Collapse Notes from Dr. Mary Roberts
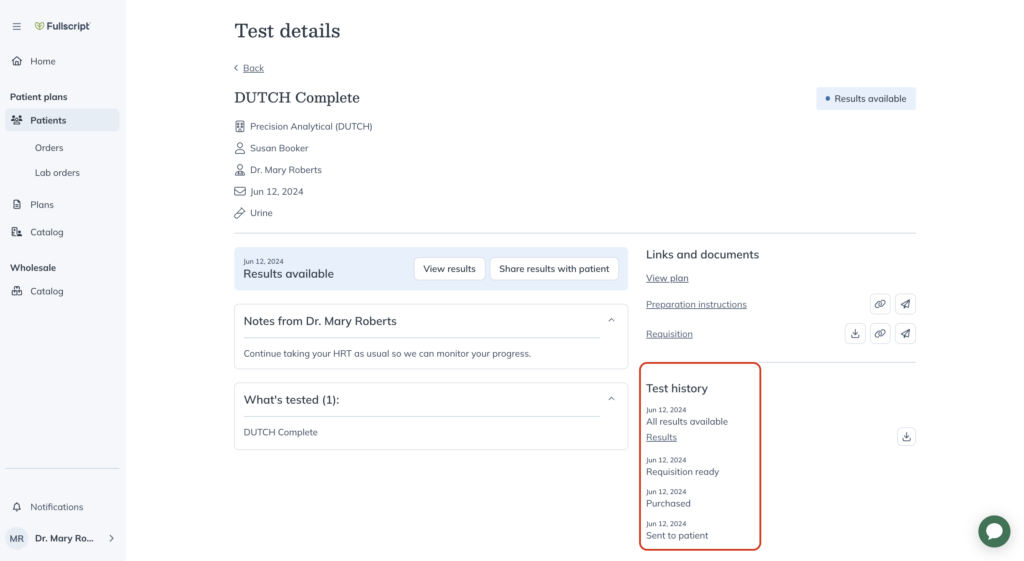1024x561 pixels. [611, 321]
